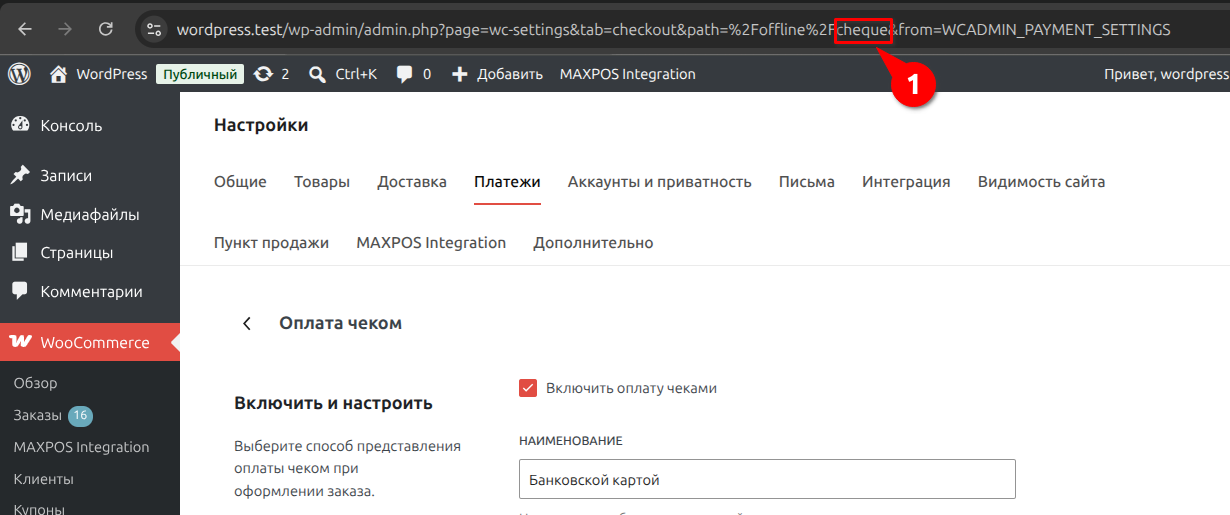
Task: Click the Наименование field with Банковской картой
Action: 767,479
